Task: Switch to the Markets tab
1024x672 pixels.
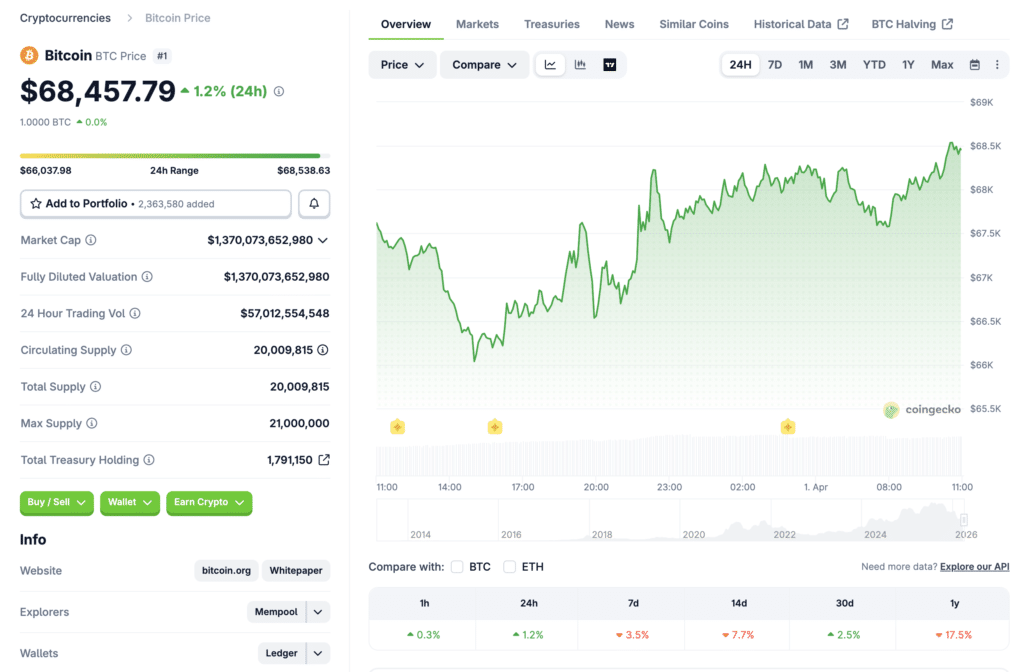Action: pos(477,24)
